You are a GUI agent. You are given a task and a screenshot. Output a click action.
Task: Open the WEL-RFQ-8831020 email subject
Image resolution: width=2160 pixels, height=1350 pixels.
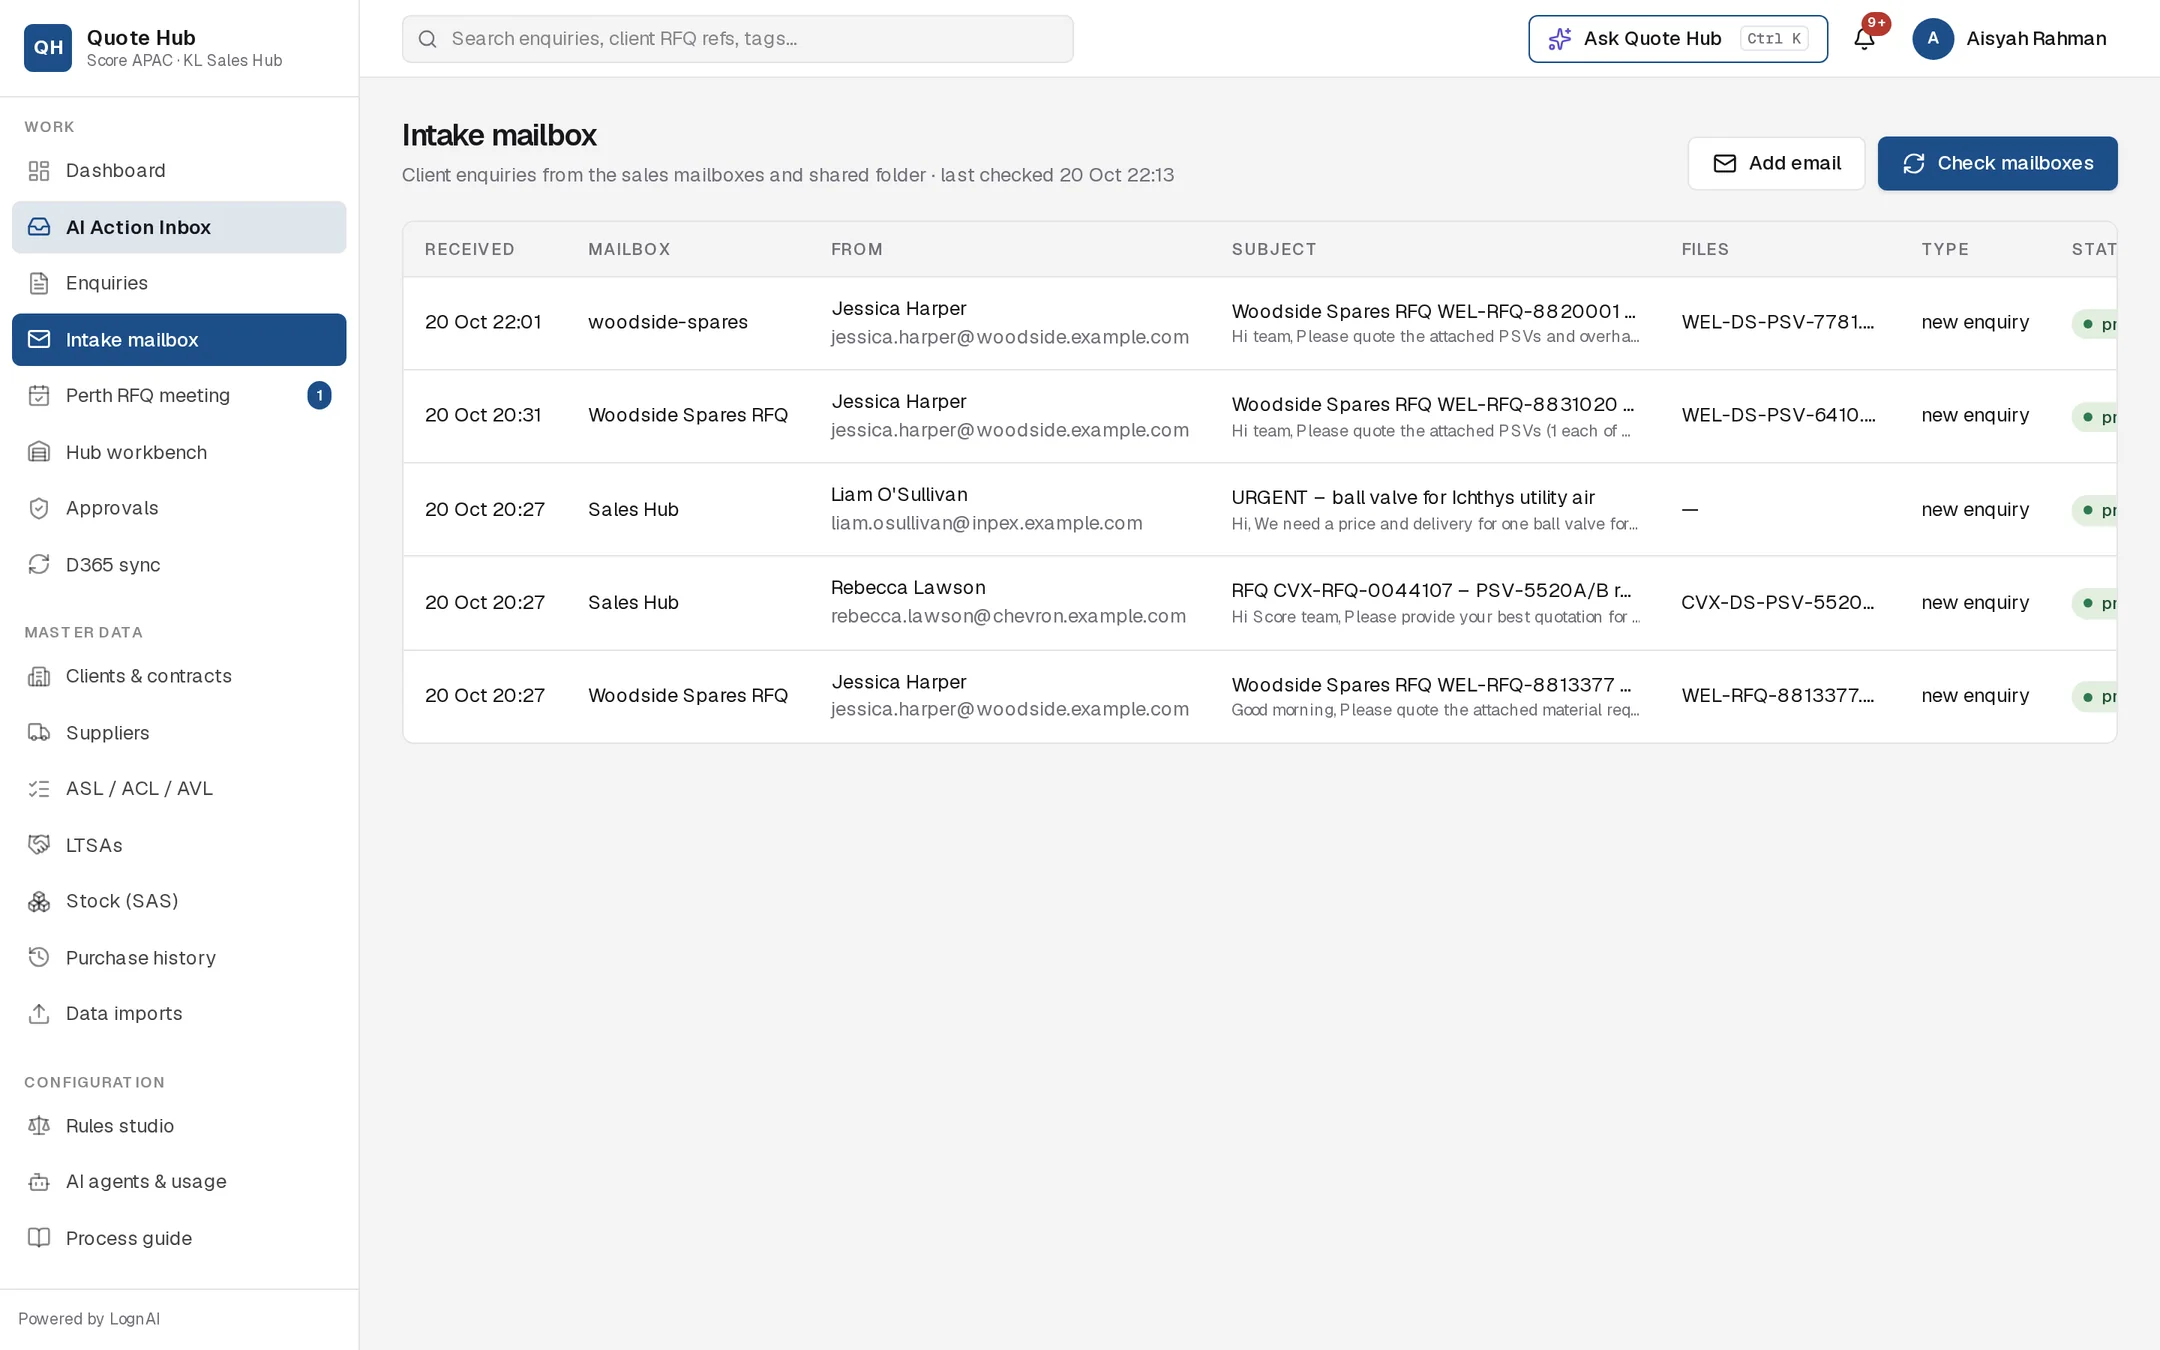point(1432,404)
